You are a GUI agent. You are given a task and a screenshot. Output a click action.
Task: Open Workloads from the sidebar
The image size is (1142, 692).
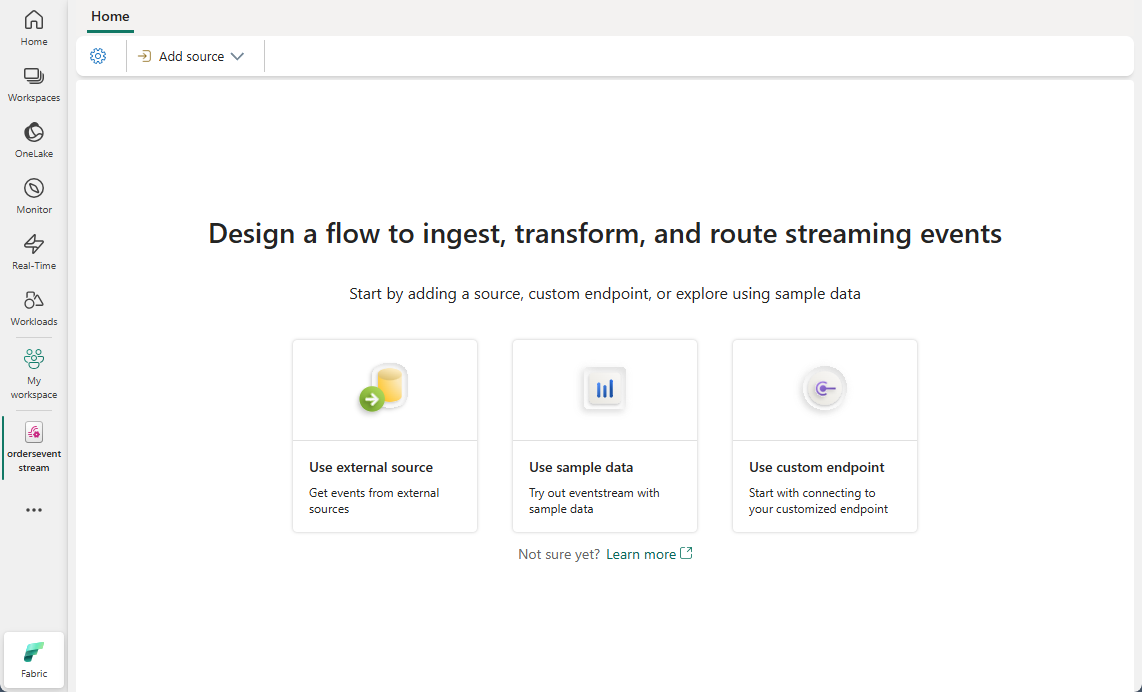[34, 308]
